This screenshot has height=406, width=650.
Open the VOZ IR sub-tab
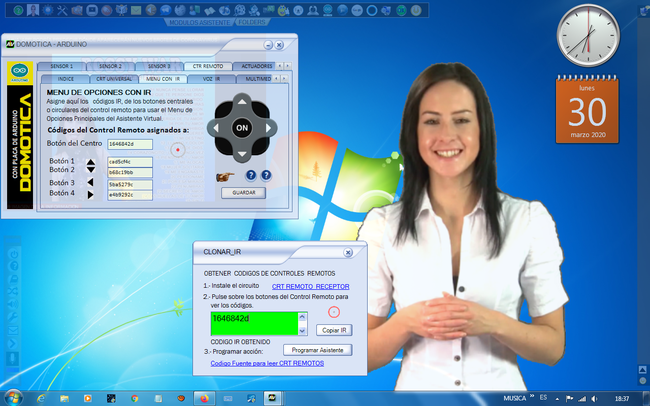[x=211, y=79]
